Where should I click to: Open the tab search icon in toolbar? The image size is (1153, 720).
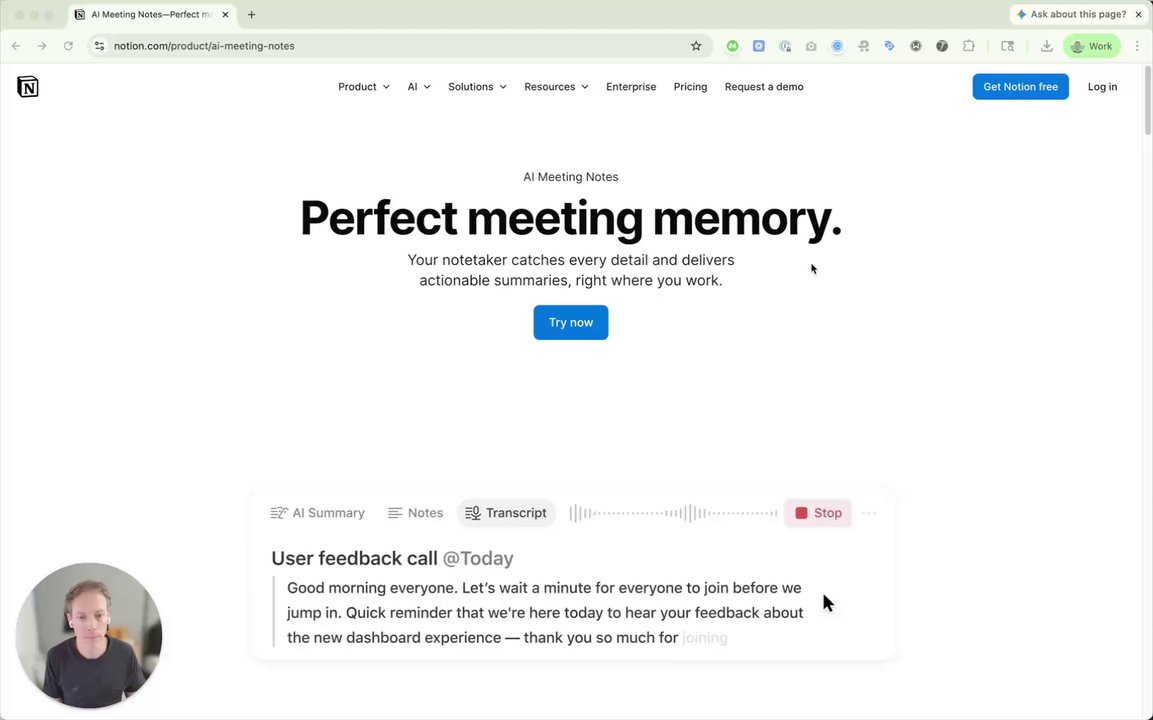pyautogui.click(x=1007, y=46)
